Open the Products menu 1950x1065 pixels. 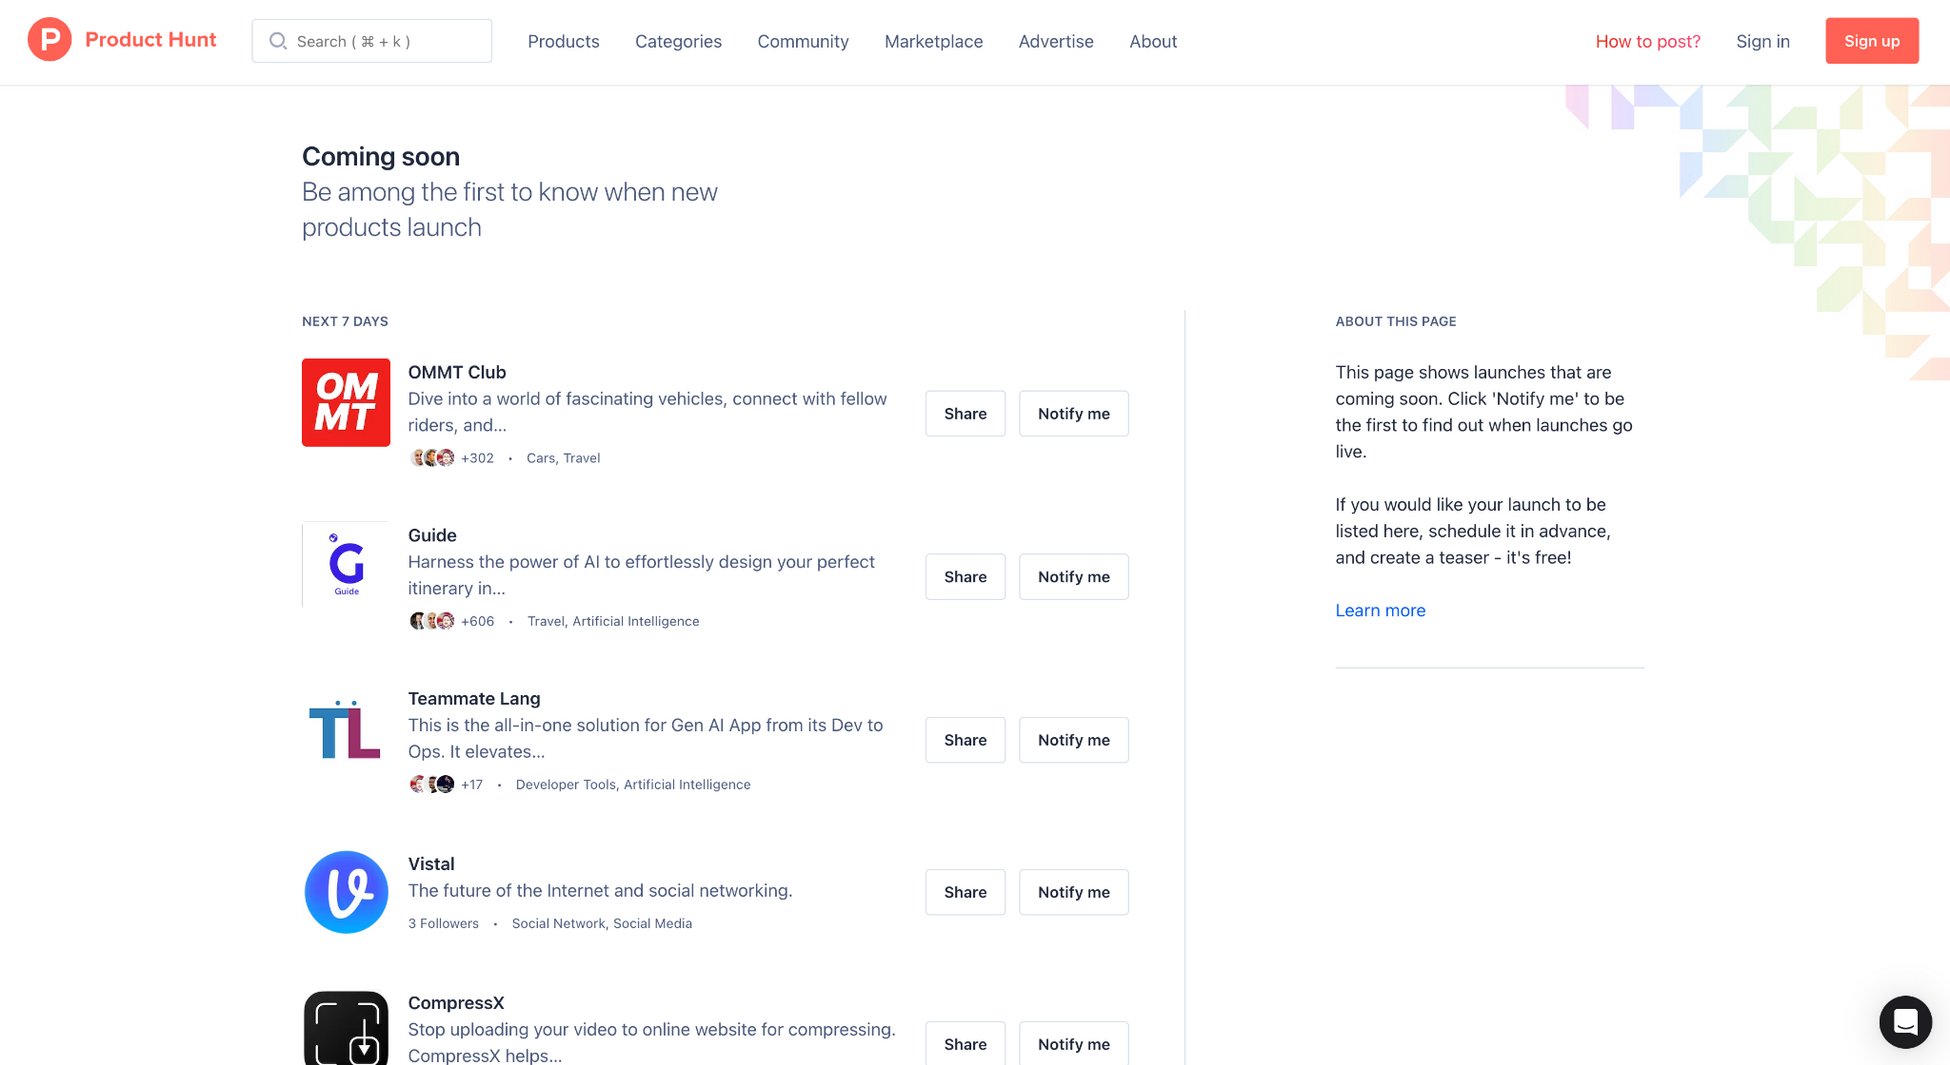pos(564,41)
